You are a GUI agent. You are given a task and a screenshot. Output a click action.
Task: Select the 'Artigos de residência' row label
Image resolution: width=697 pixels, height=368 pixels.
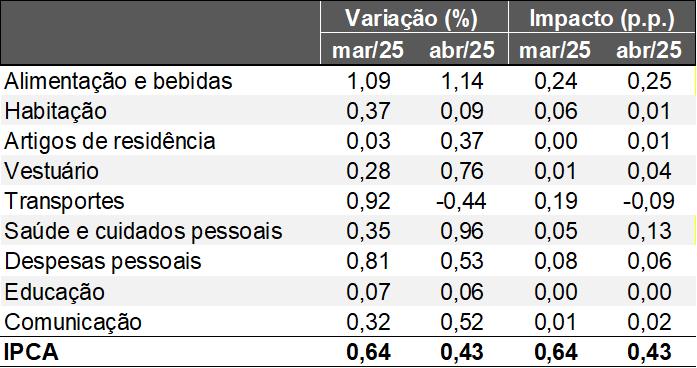pyautogui.click(x=110, y=141)
